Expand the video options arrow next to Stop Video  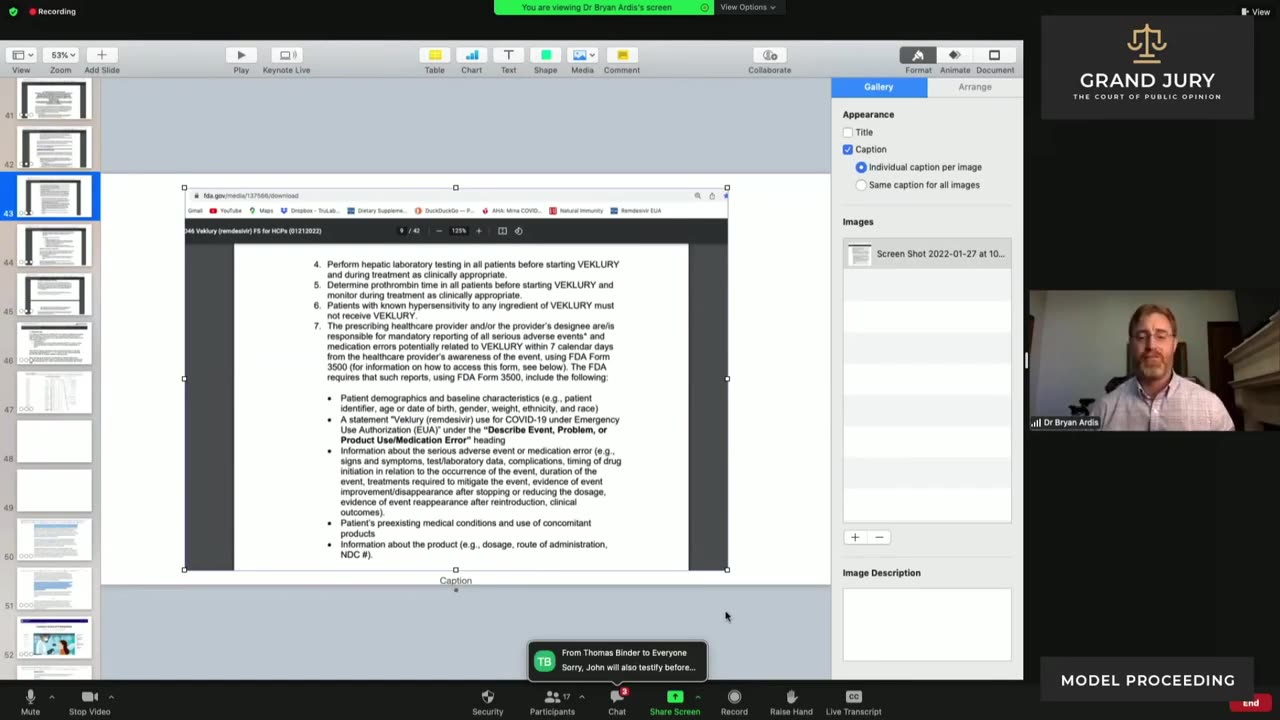(x=111, y=696)
